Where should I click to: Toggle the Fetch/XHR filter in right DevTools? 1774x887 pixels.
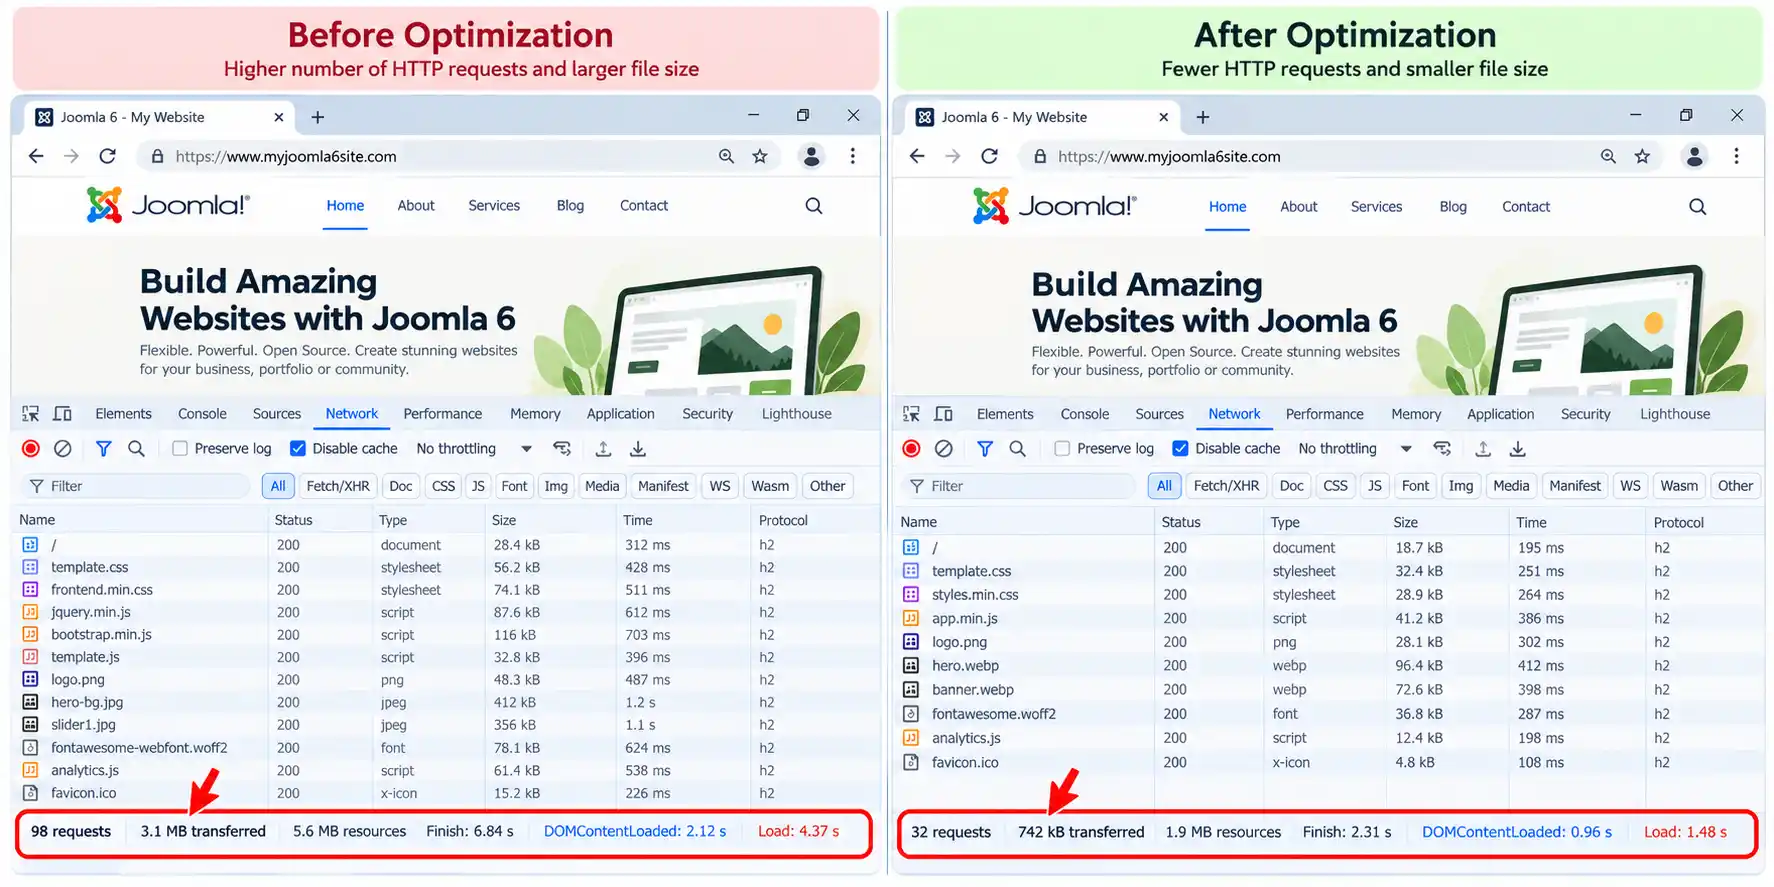point(1226,486)
